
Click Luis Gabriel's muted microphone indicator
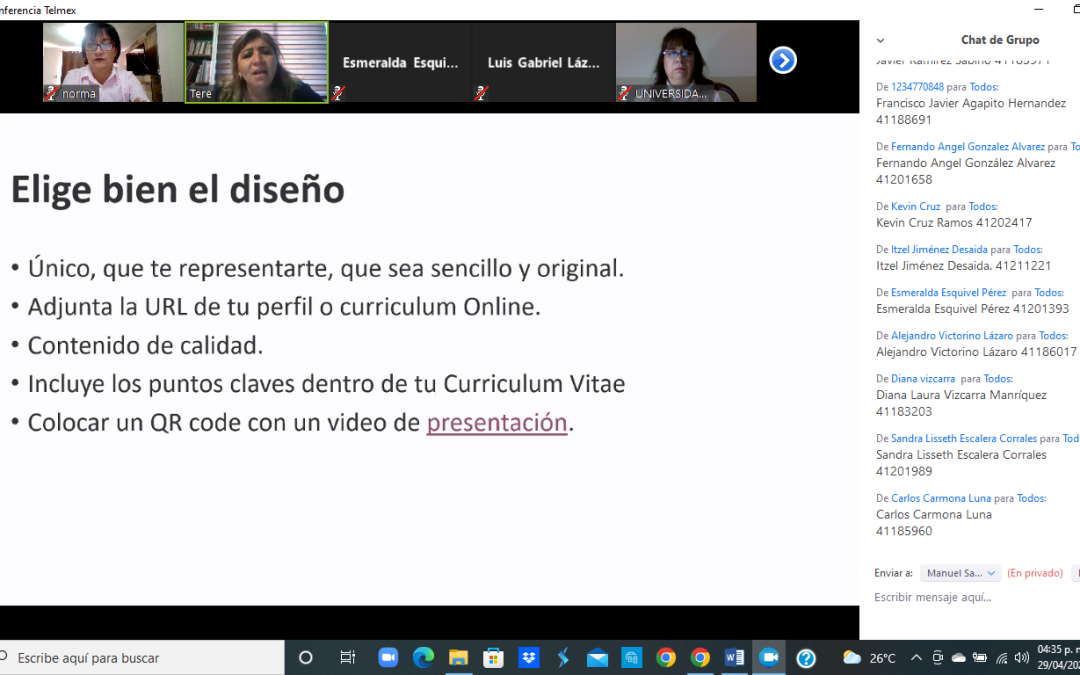pos(481,93)
